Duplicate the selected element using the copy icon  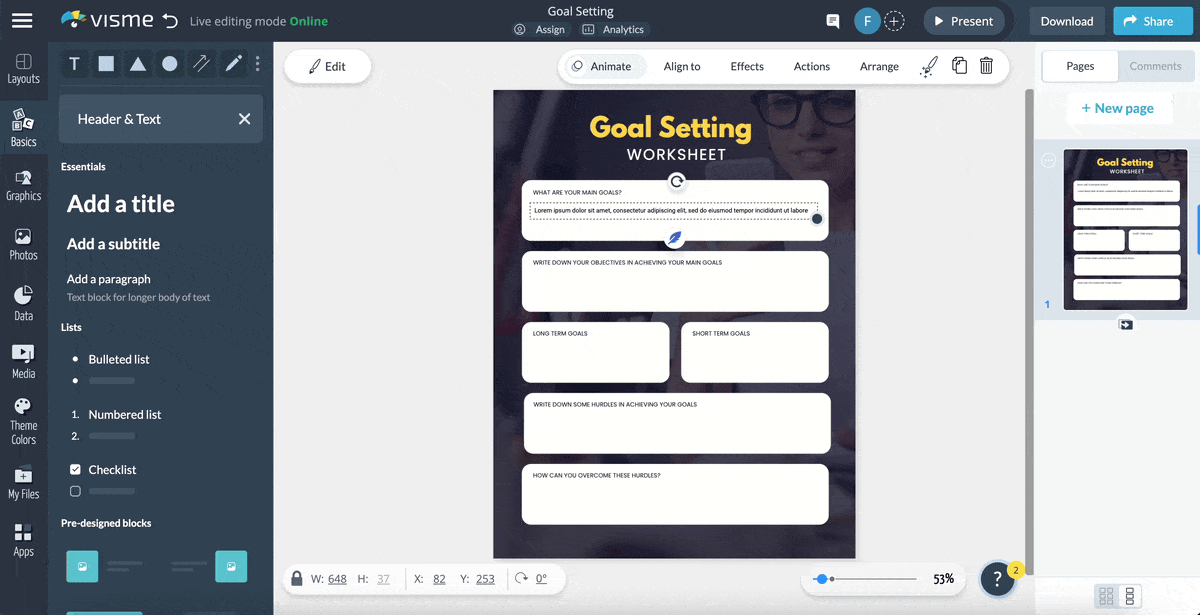(958, 65)
